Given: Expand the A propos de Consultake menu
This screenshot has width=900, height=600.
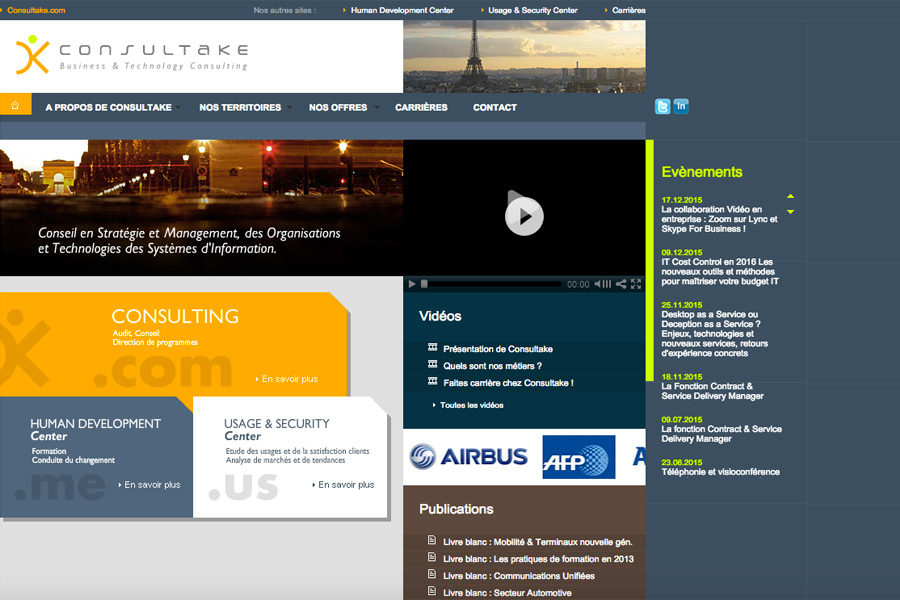Looking at the screenshot, I should 112,107.
